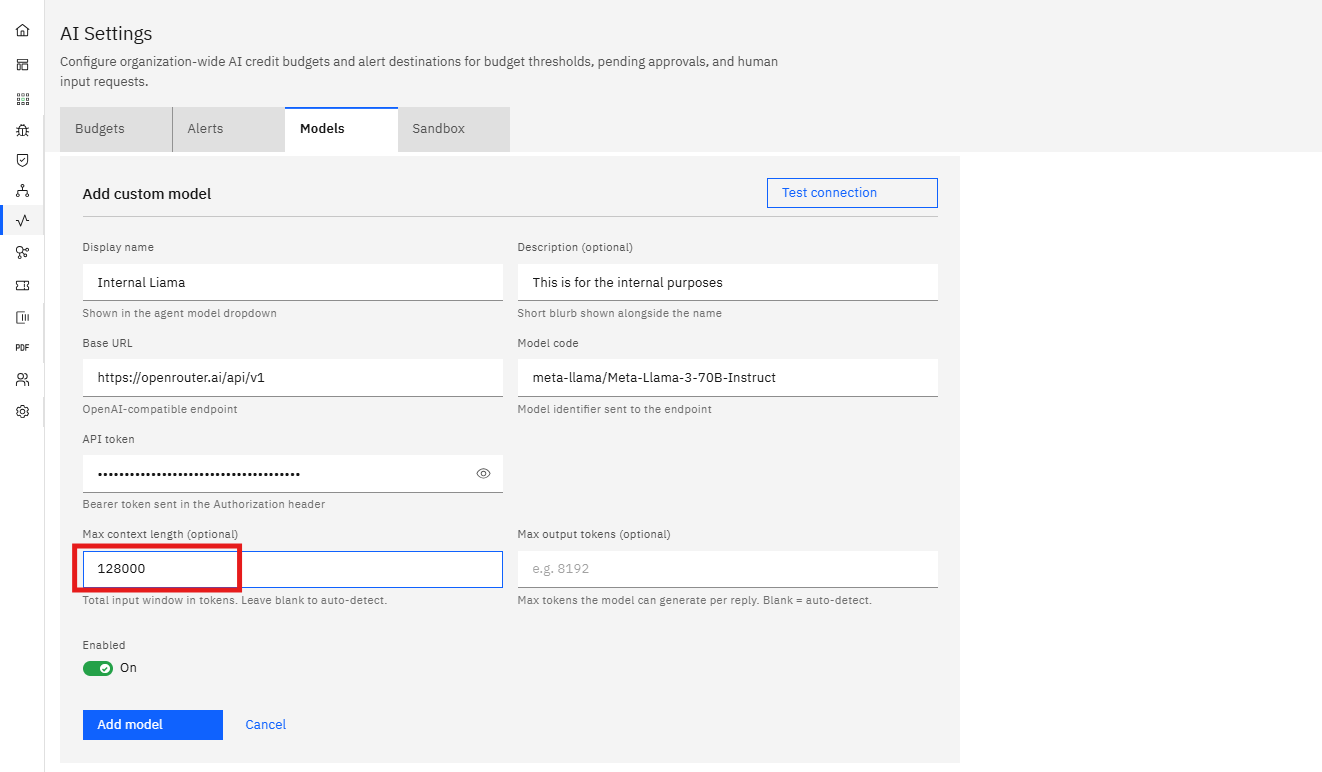Click 'Shown in the agent model dropdown' text

pyautogui.click(x=180, y=313)
